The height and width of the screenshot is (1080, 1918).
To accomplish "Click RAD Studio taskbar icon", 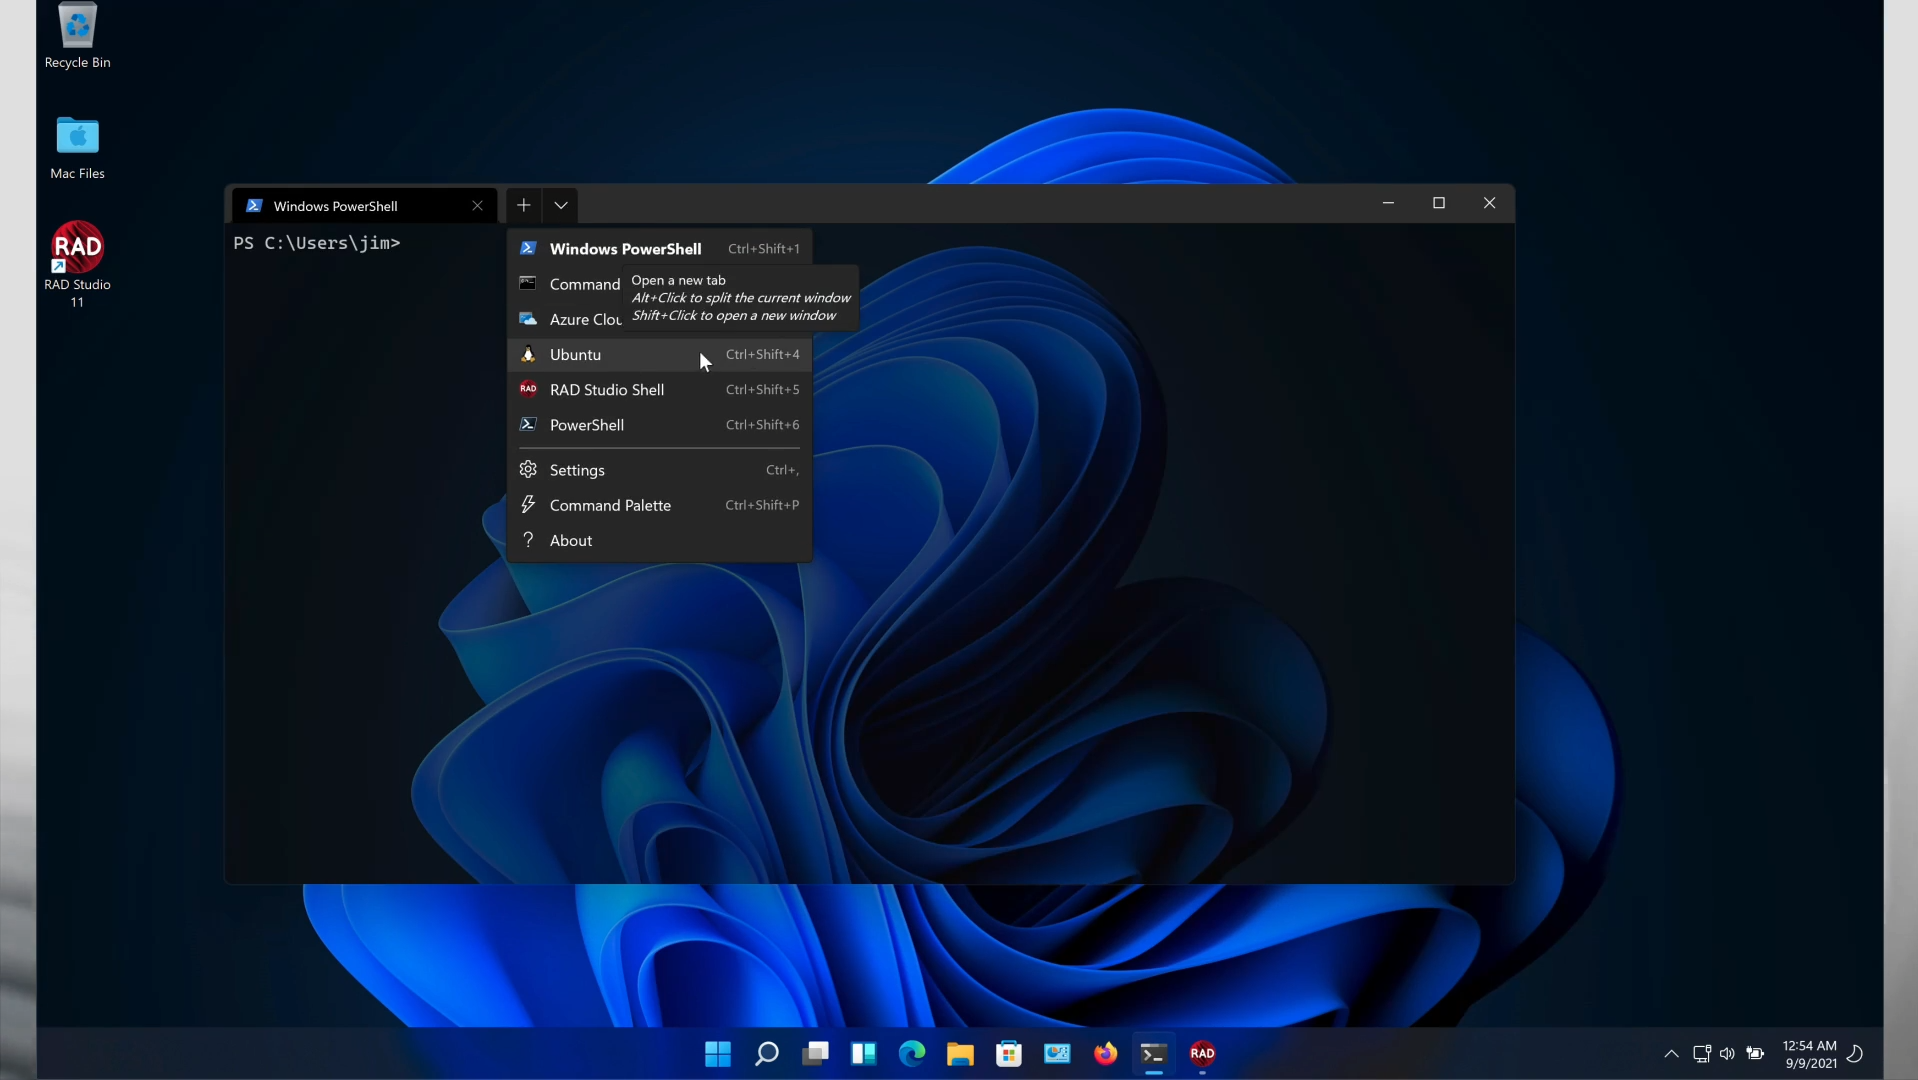I will [1202, 1053].
